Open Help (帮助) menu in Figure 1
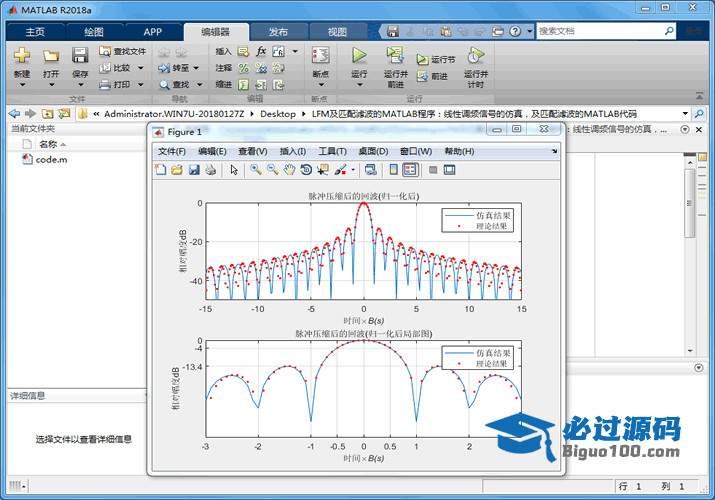This screenshot has height=500, width=715. click(459, 151)
